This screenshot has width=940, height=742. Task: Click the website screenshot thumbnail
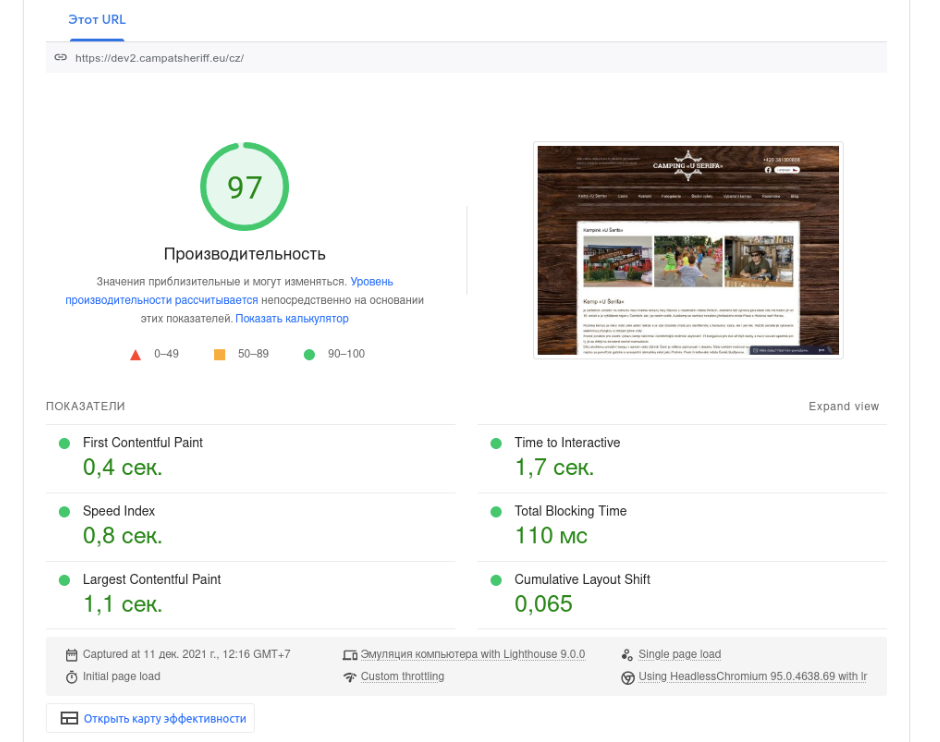point(688,250)
